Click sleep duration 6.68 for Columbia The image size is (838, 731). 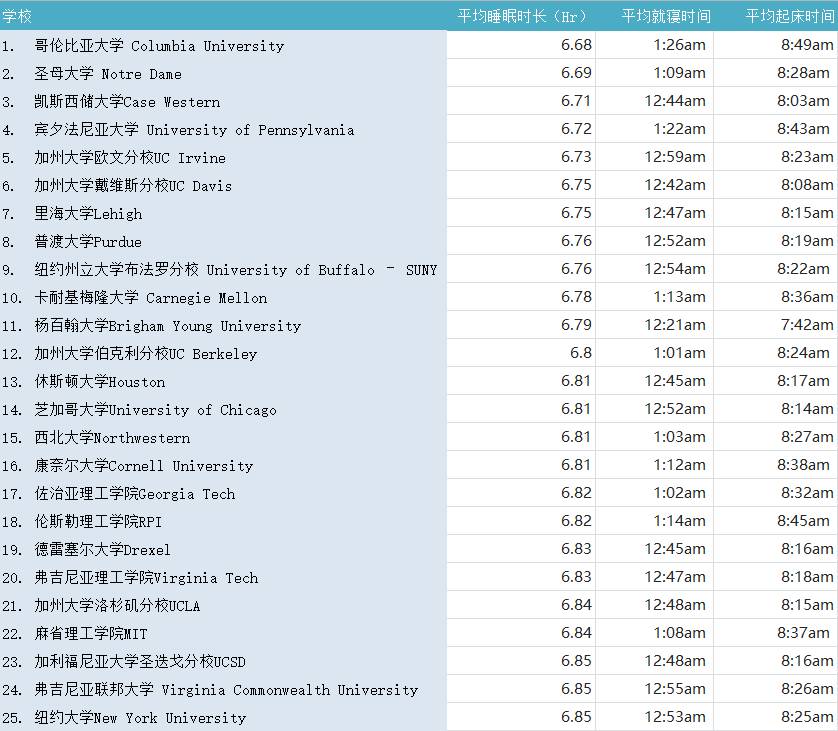pos(576,44)
